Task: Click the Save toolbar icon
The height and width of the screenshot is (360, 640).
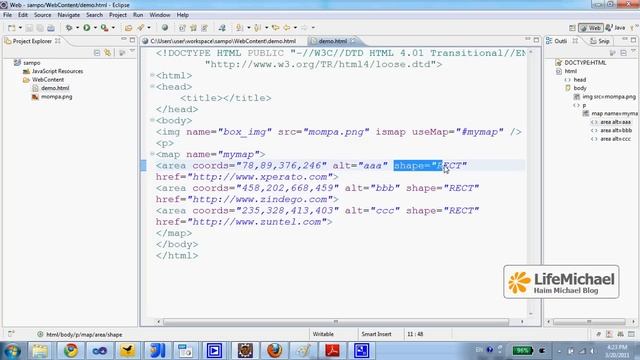Action: pyautogui.click(x=29, y=28)
